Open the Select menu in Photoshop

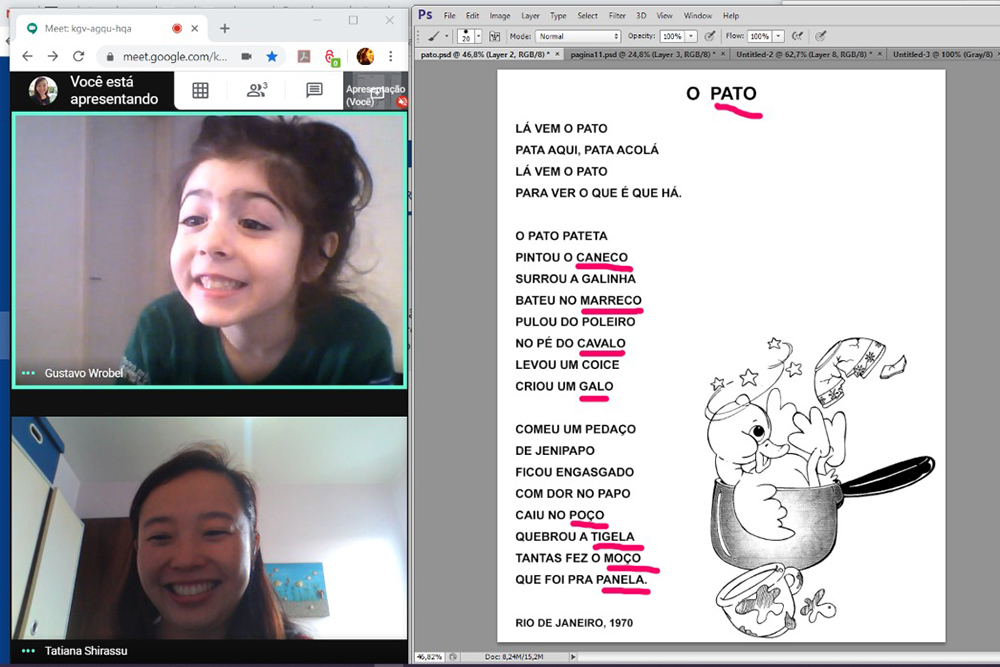pyautogui.click(x=587, y=16)
